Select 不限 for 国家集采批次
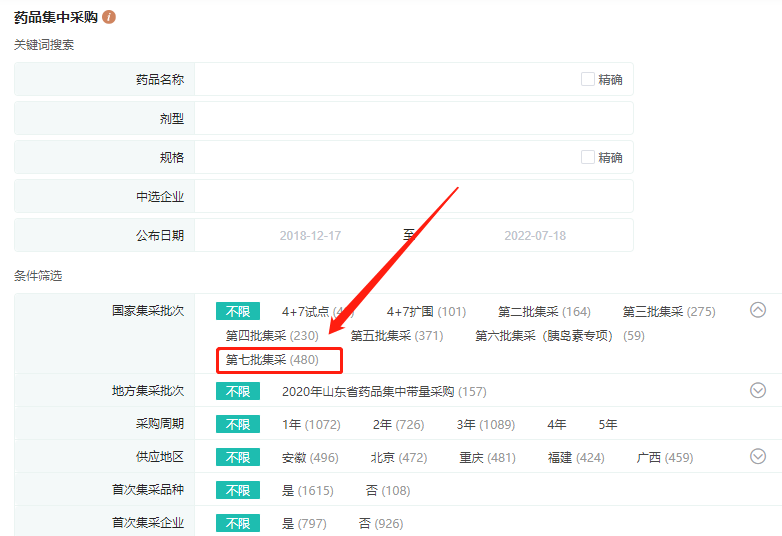This screenshot has height=536, width=782. [238, 311]
